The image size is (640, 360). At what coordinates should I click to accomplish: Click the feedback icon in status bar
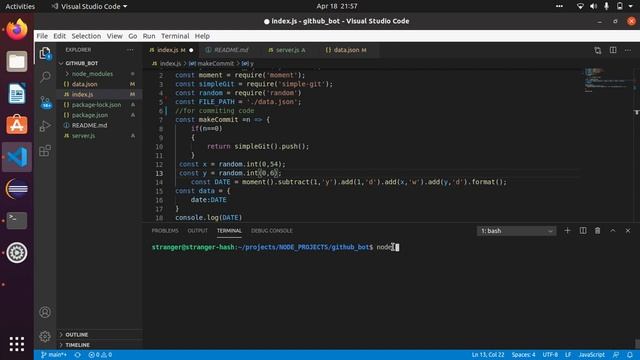pos(616,355)
